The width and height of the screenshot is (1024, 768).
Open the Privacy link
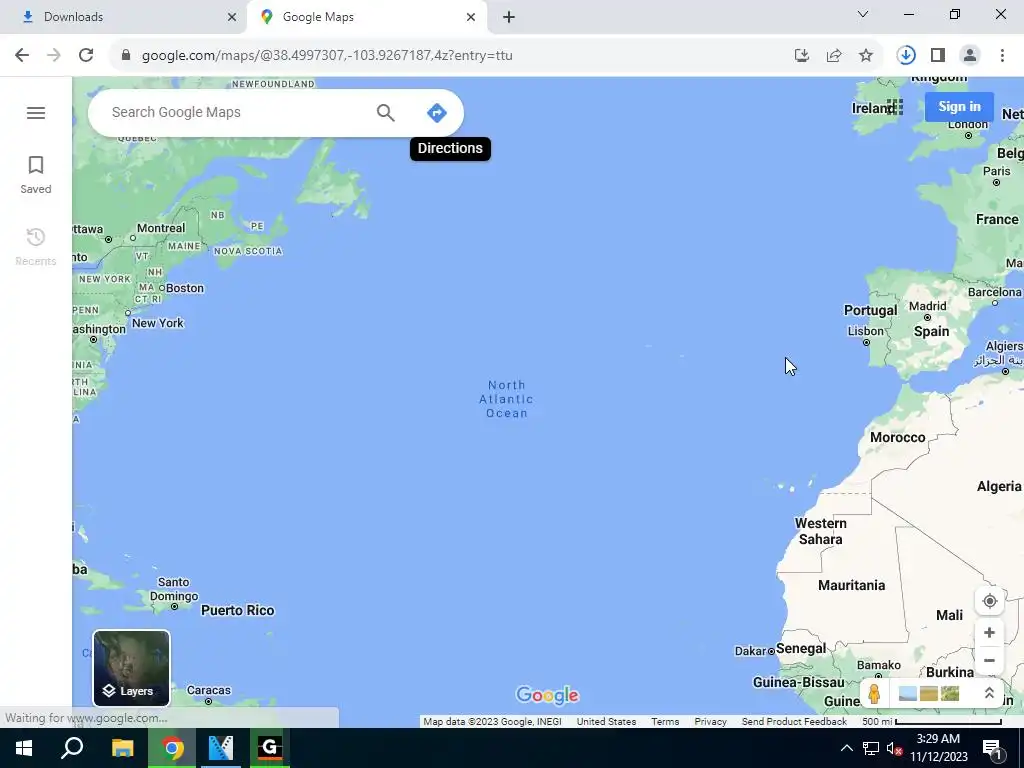point(711,722)
